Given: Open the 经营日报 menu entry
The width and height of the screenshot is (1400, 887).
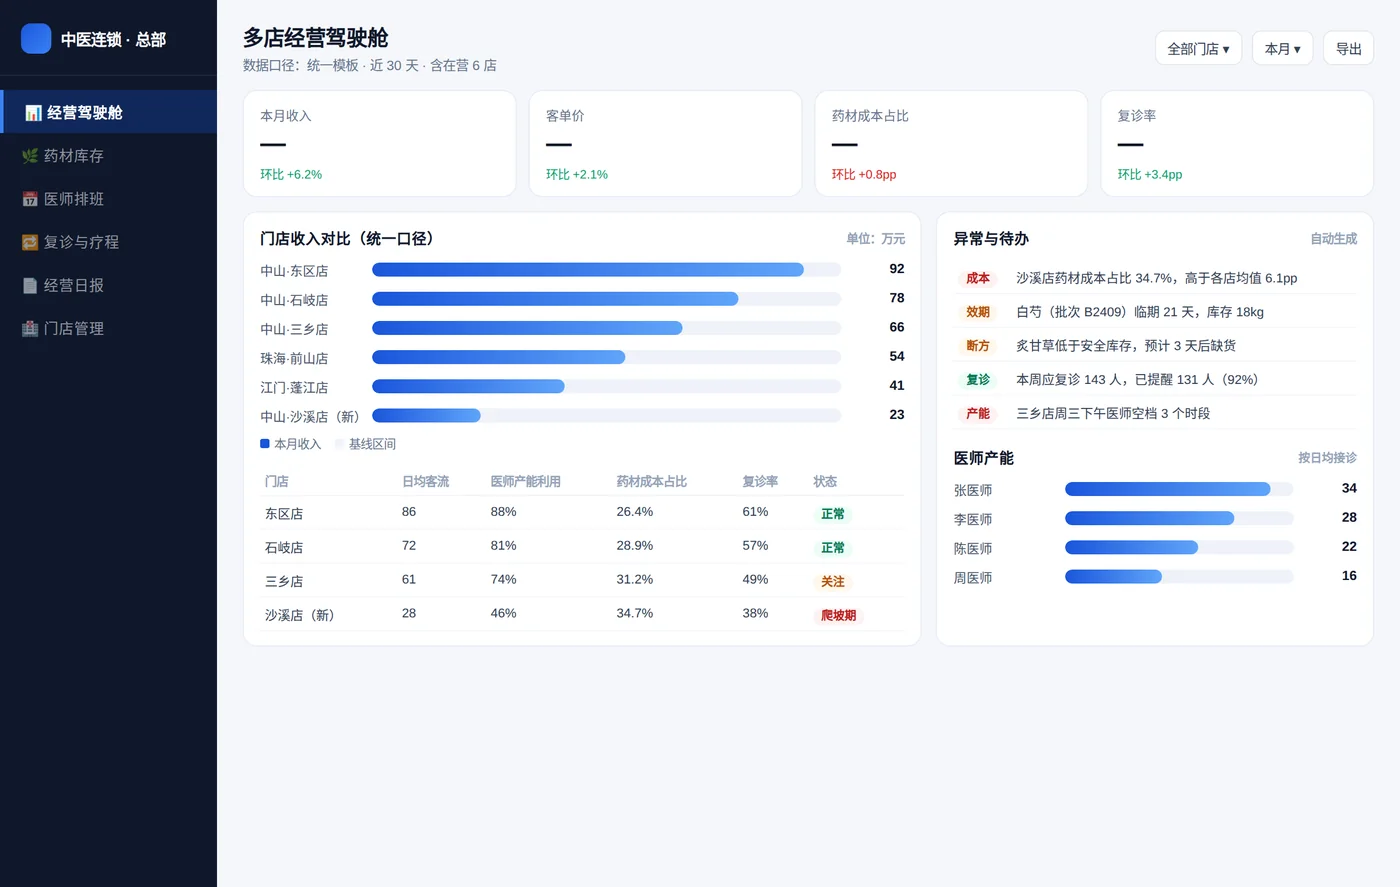Looking at the screenshot, I should (108, 285).
